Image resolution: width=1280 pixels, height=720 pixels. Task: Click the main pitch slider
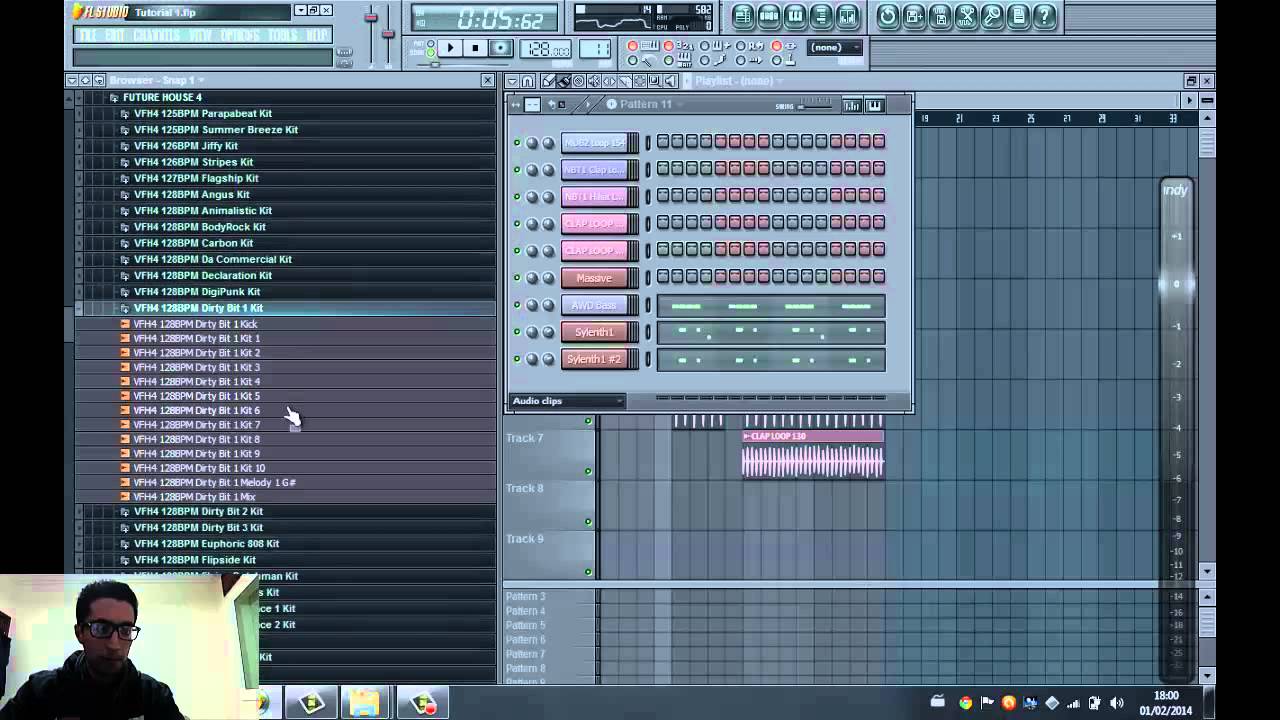388,35
